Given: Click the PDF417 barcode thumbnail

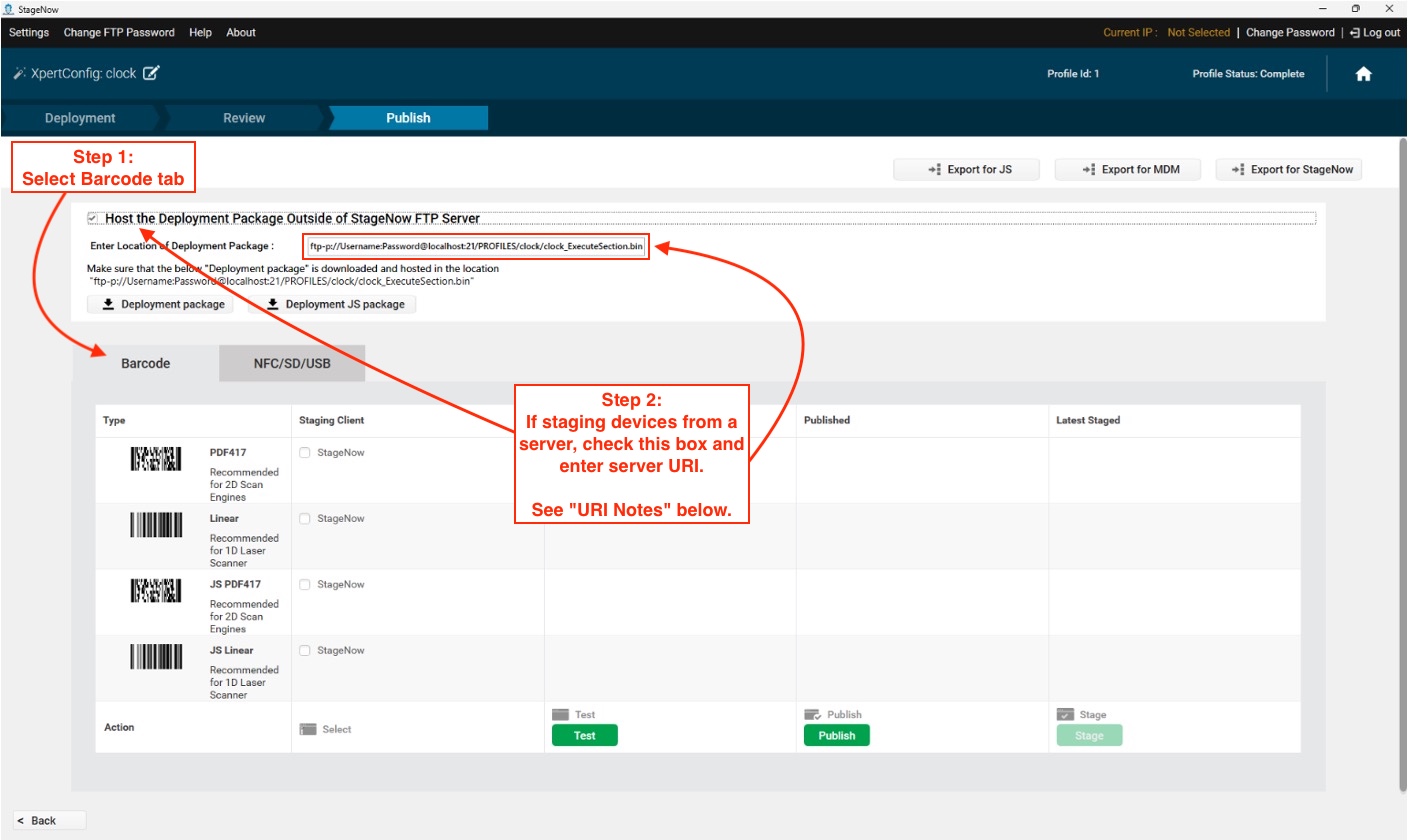Looking at the screenshot, I should coord(155,459).
